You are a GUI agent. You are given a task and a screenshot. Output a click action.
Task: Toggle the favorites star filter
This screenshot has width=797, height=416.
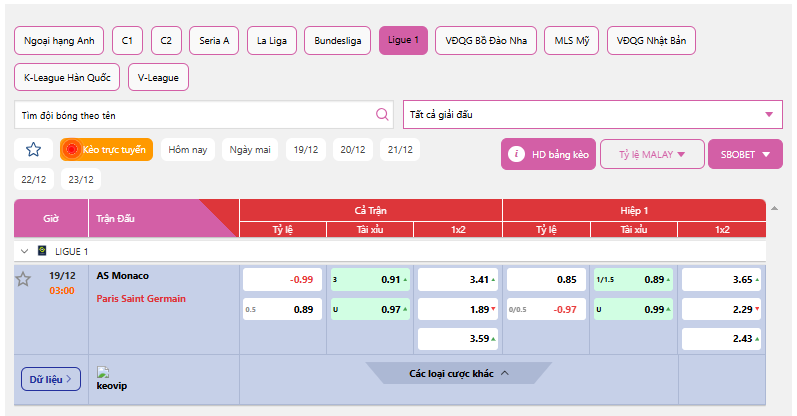[x=34, y=150]
